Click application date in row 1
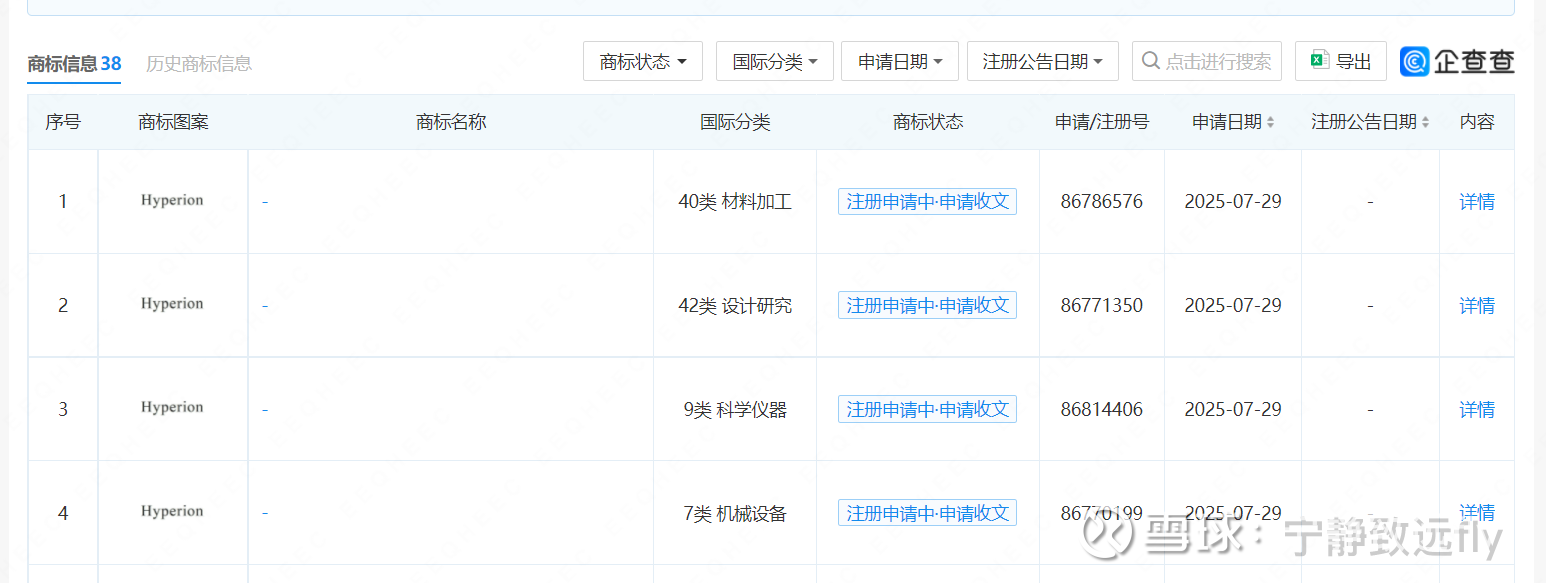The image size is (1546, 583). (x=1233, y=201)
